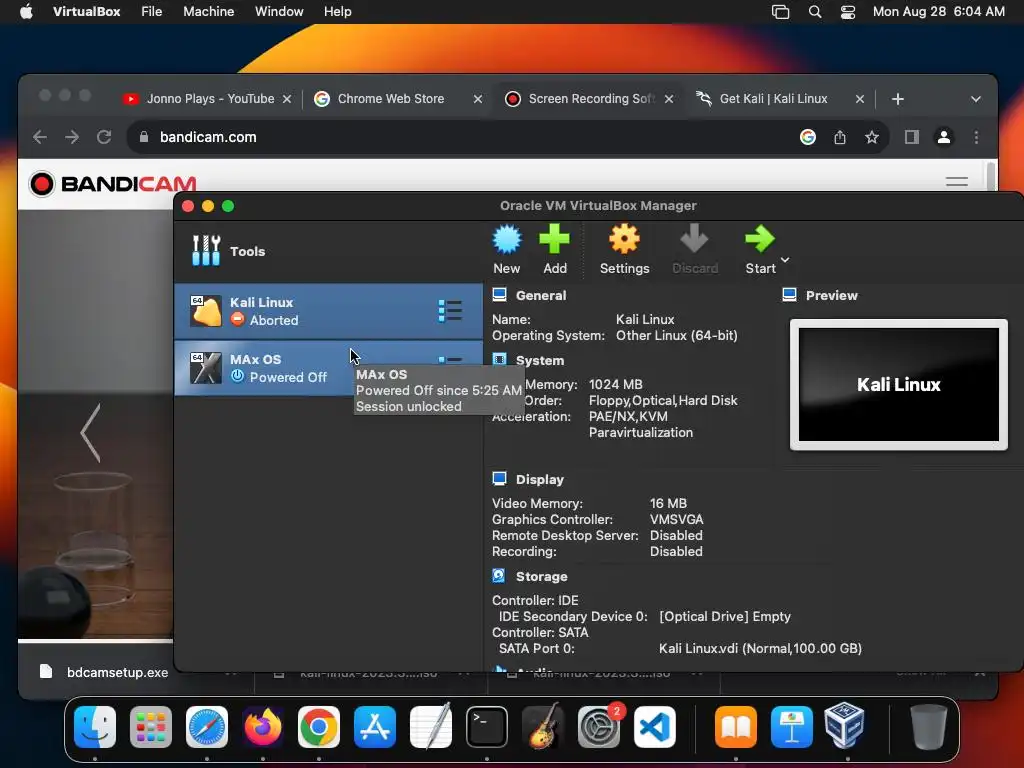
Task: Switch to Jonno Plays - YouTube tab
Action: (209, 99)
